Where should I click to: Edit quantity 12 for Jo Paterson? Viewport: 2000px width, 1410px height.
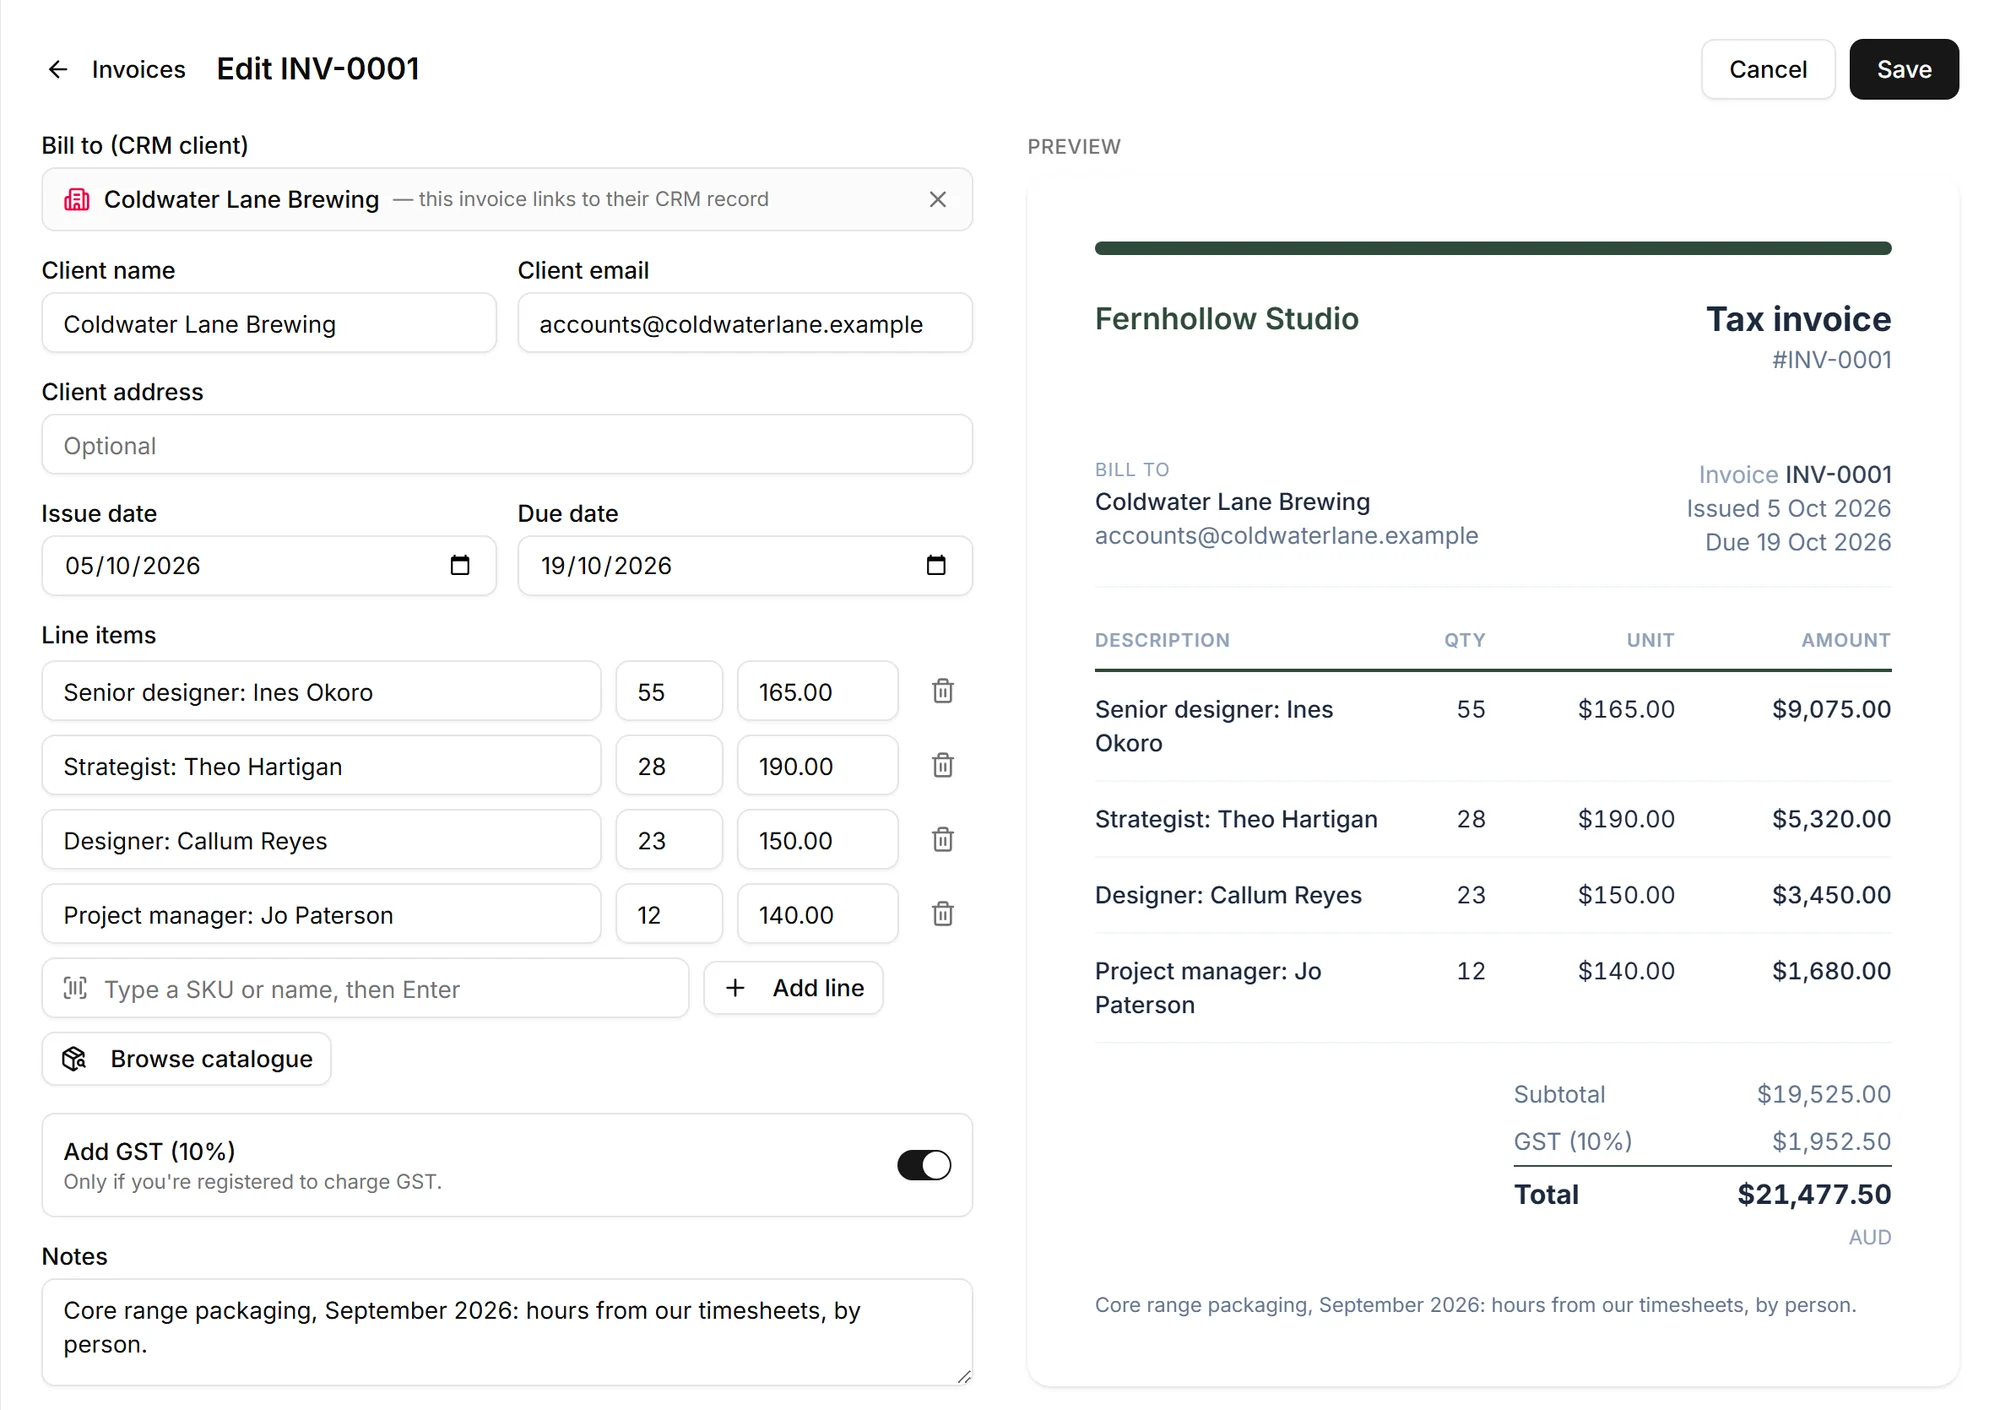tap(669, 914)
